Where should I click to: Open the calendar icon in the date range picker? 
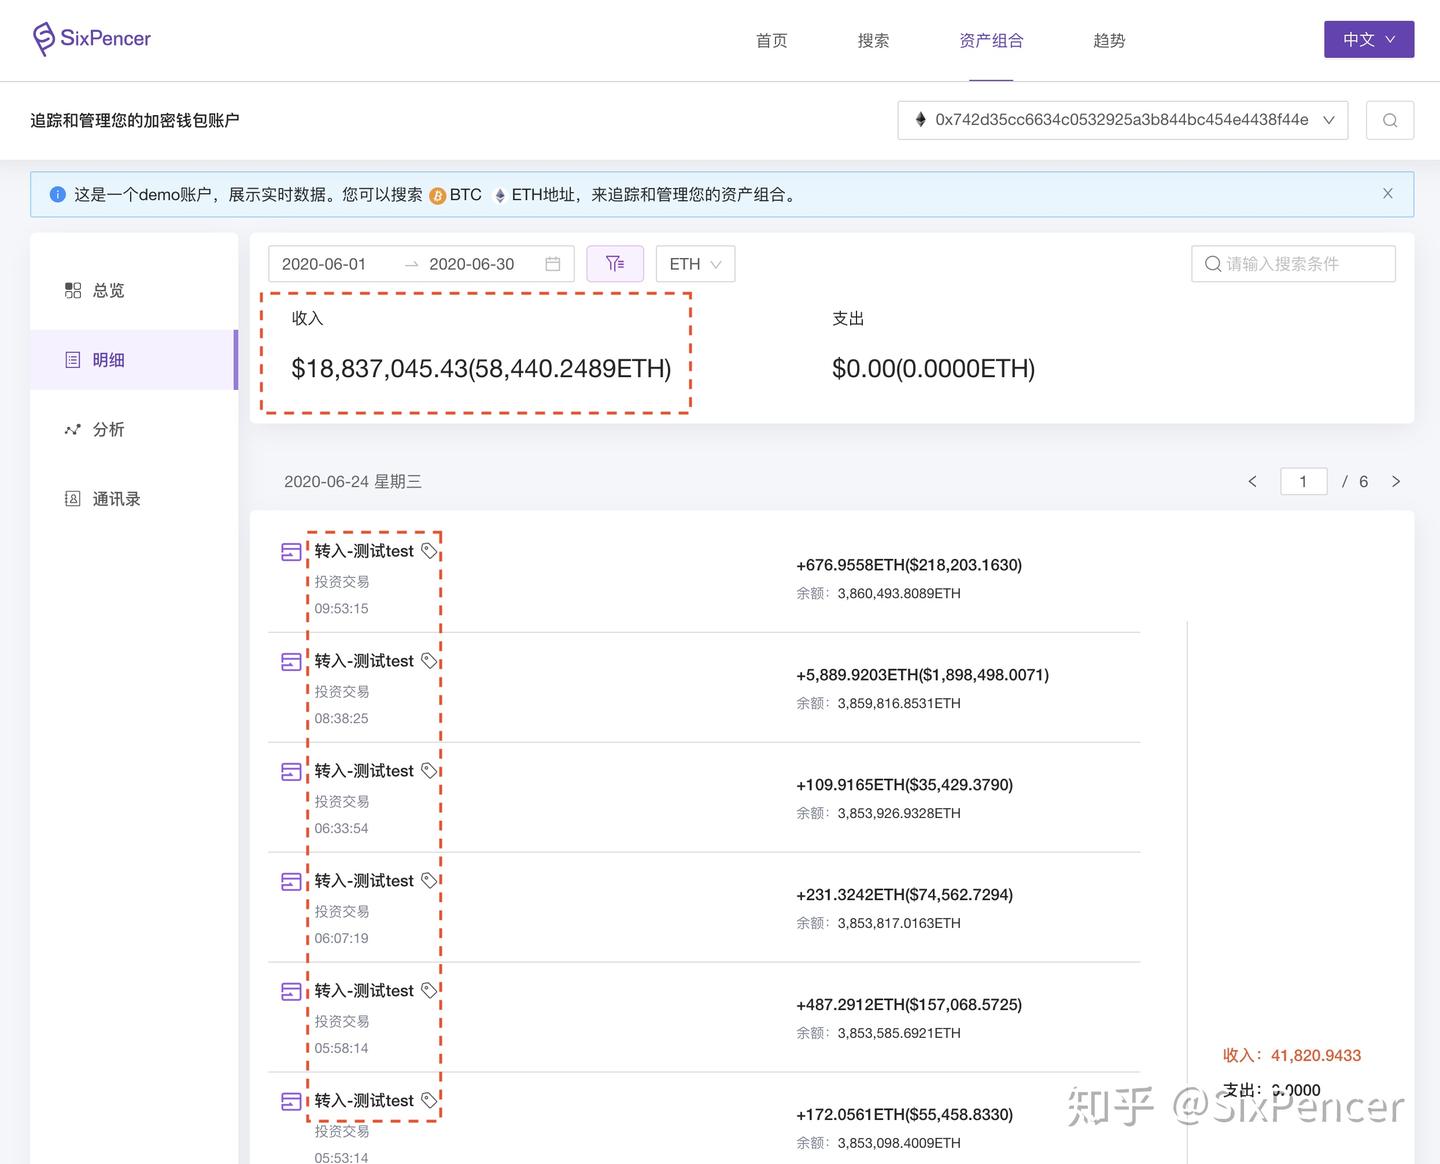pyautogui.click(x=553, y=263)
